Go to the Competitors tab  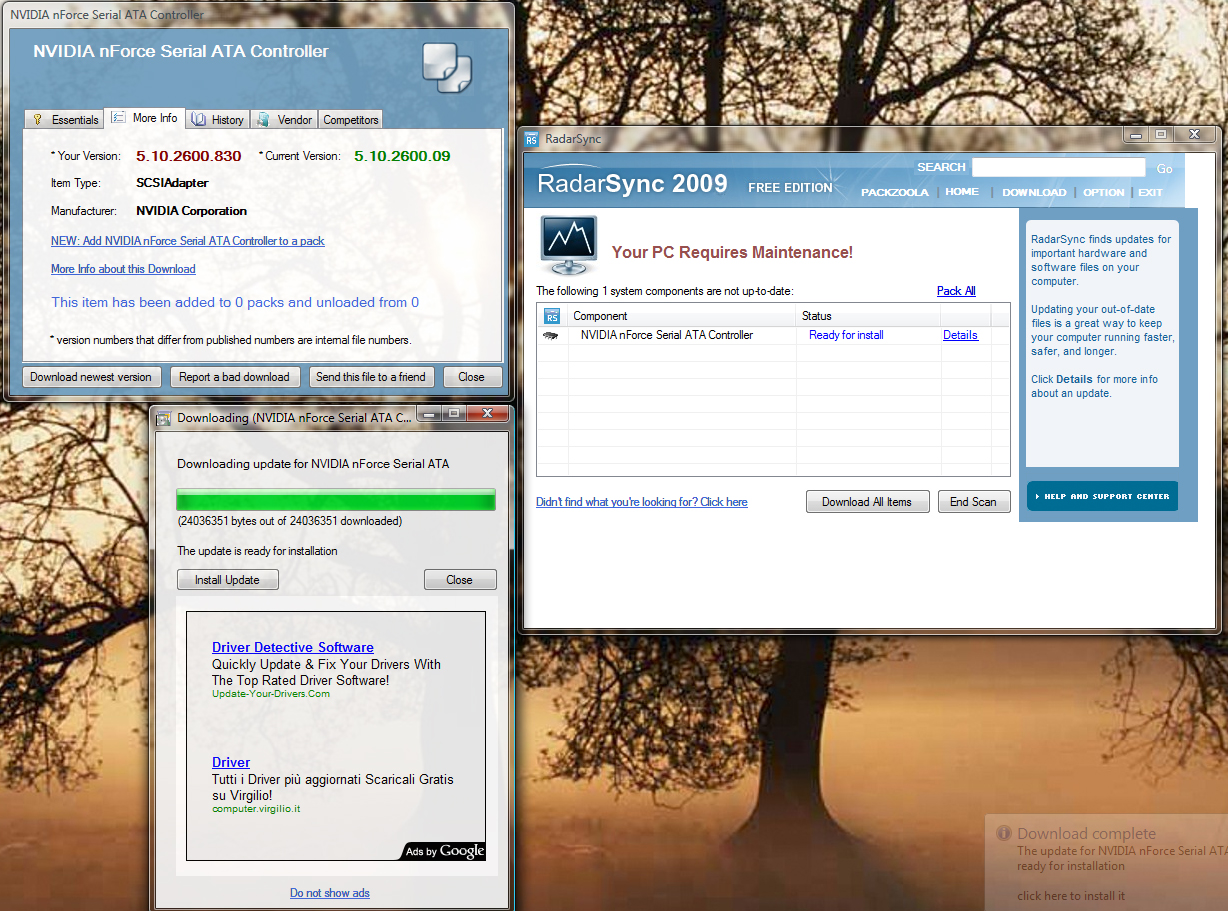[351, 120]
